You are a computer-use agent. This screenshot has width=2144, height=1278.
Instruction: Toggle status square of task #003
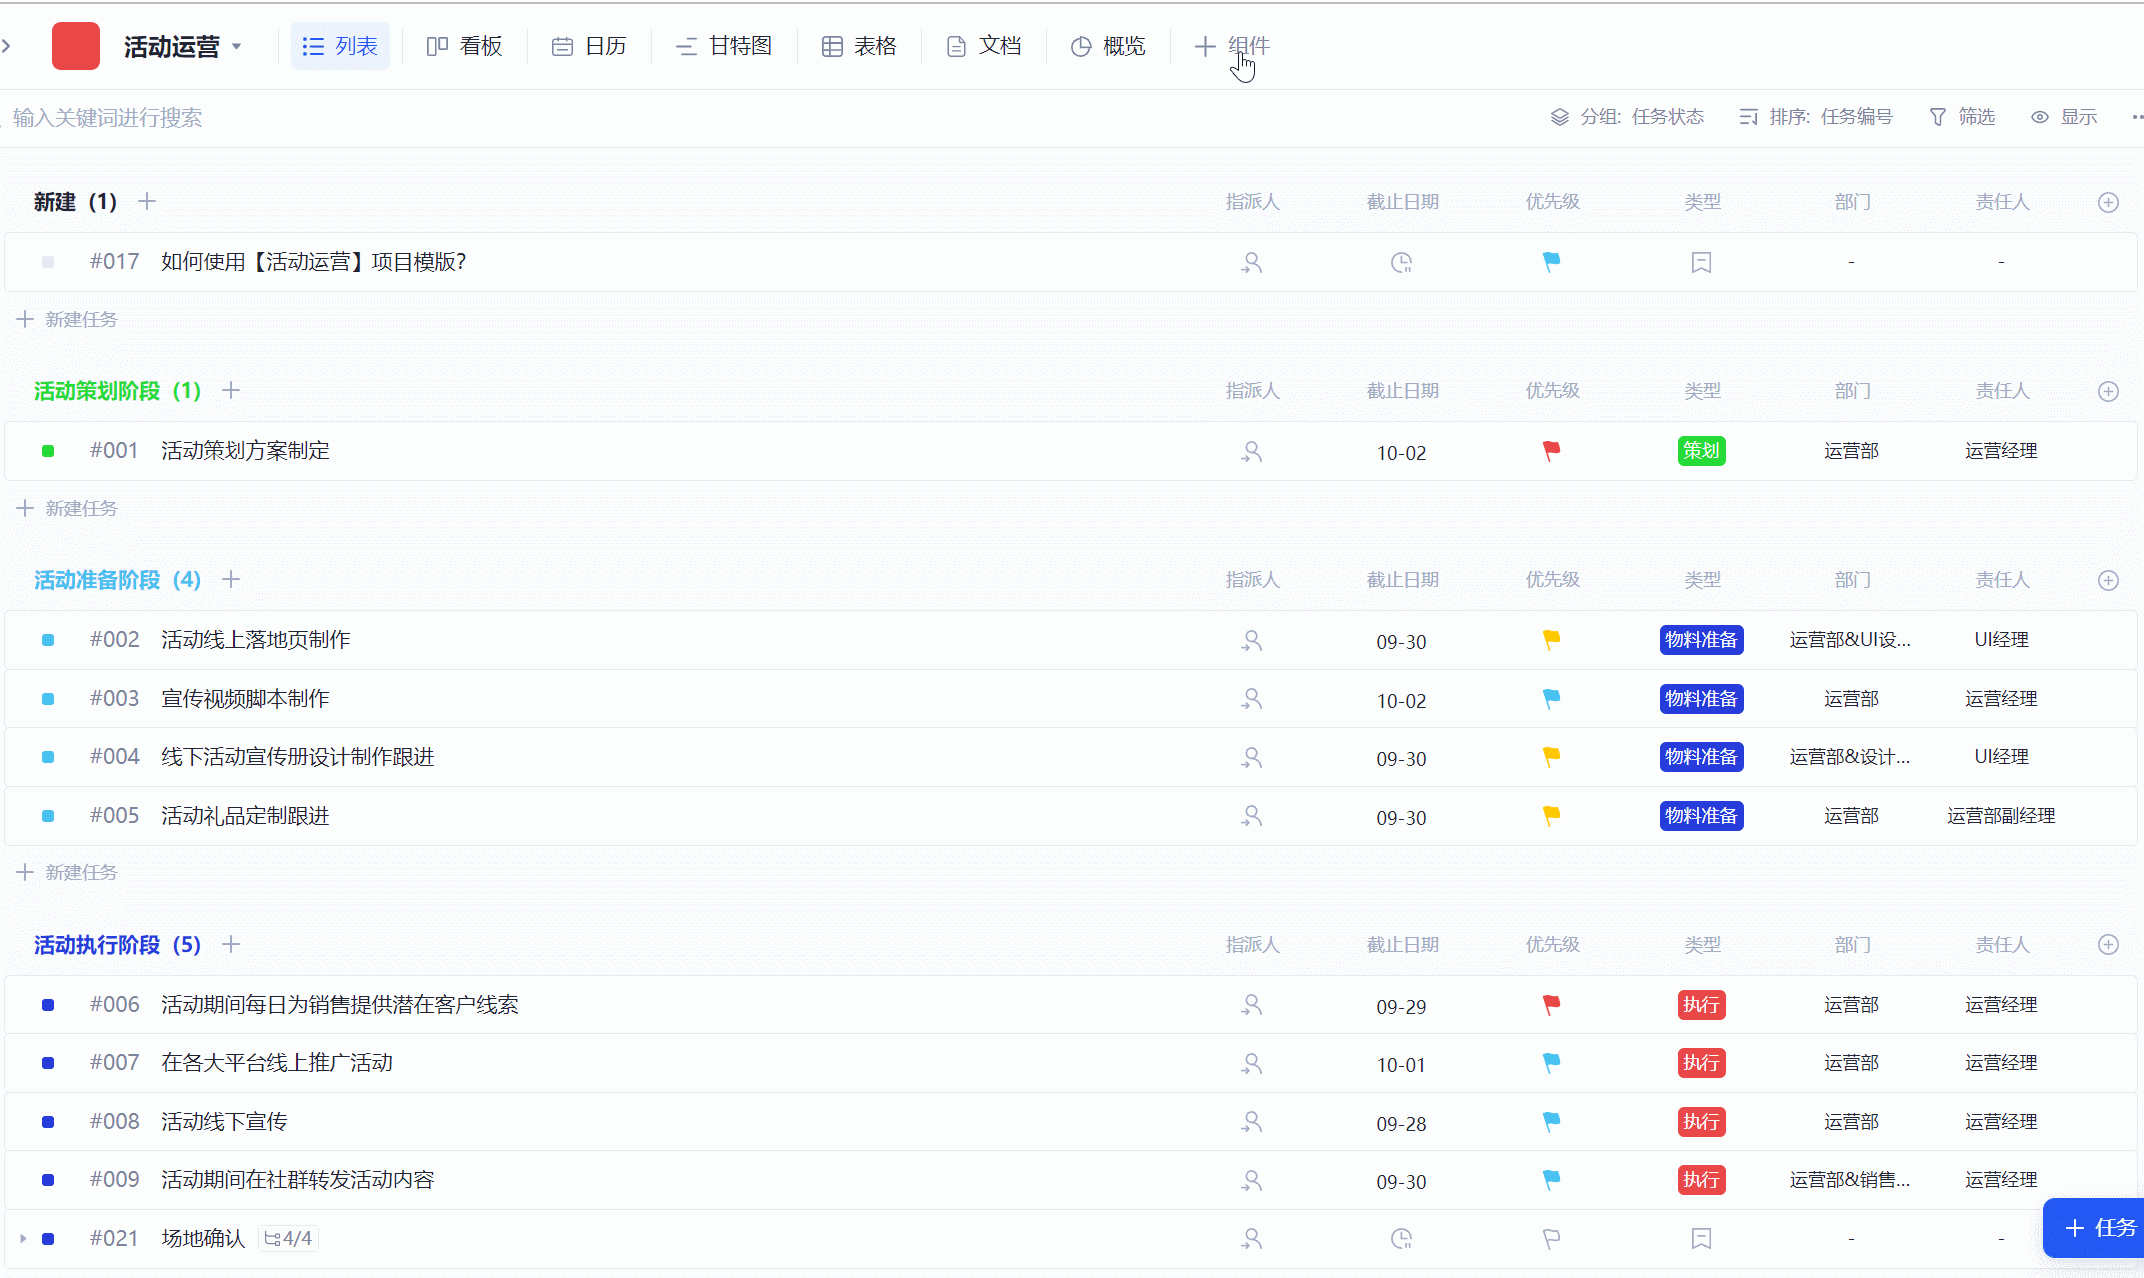[48, 699]
